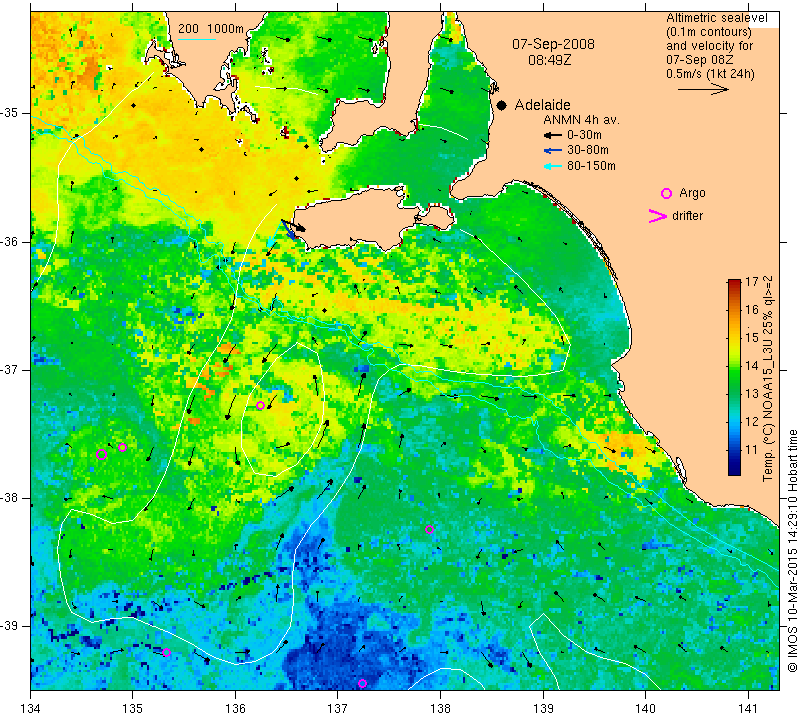The width and height of the screenshot is (800, 720).
Task: Click the '136' longitude axis label
Action: 235,709
